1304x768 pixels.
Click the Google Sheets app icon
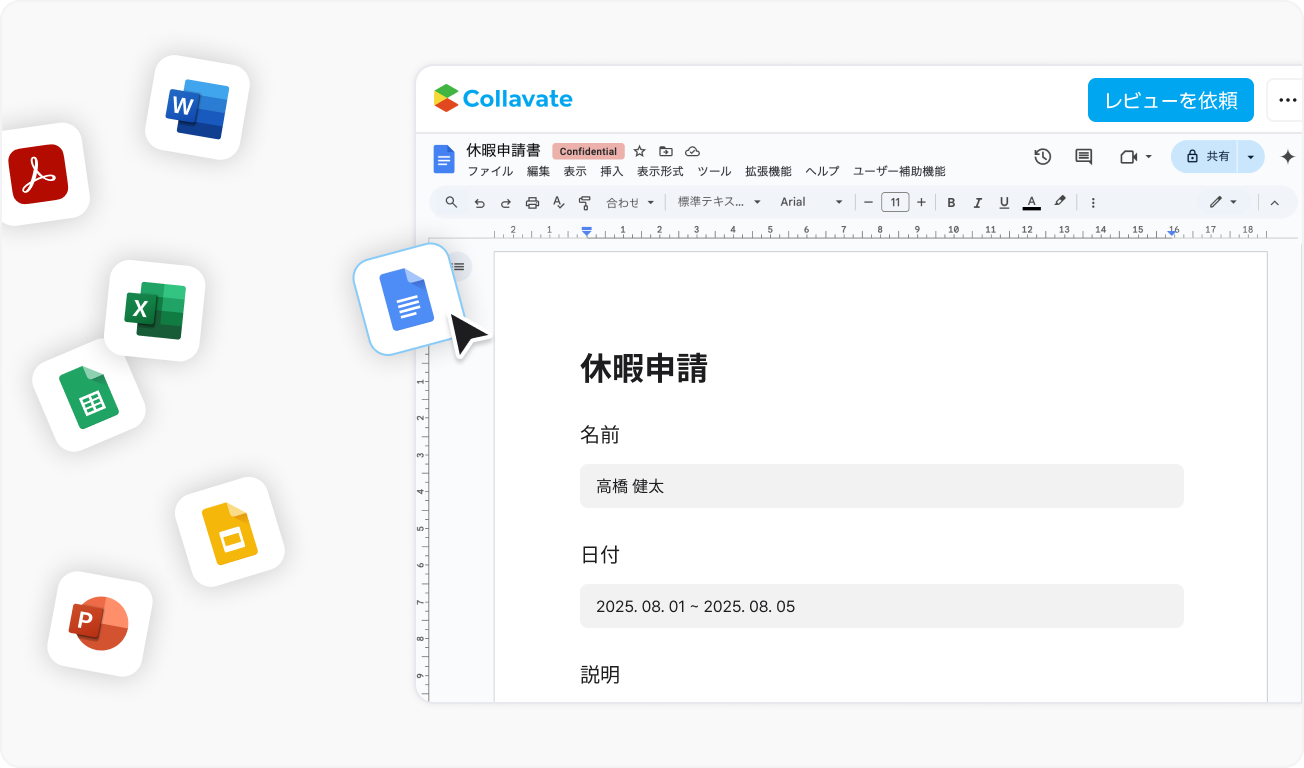[x=89, y=396]
